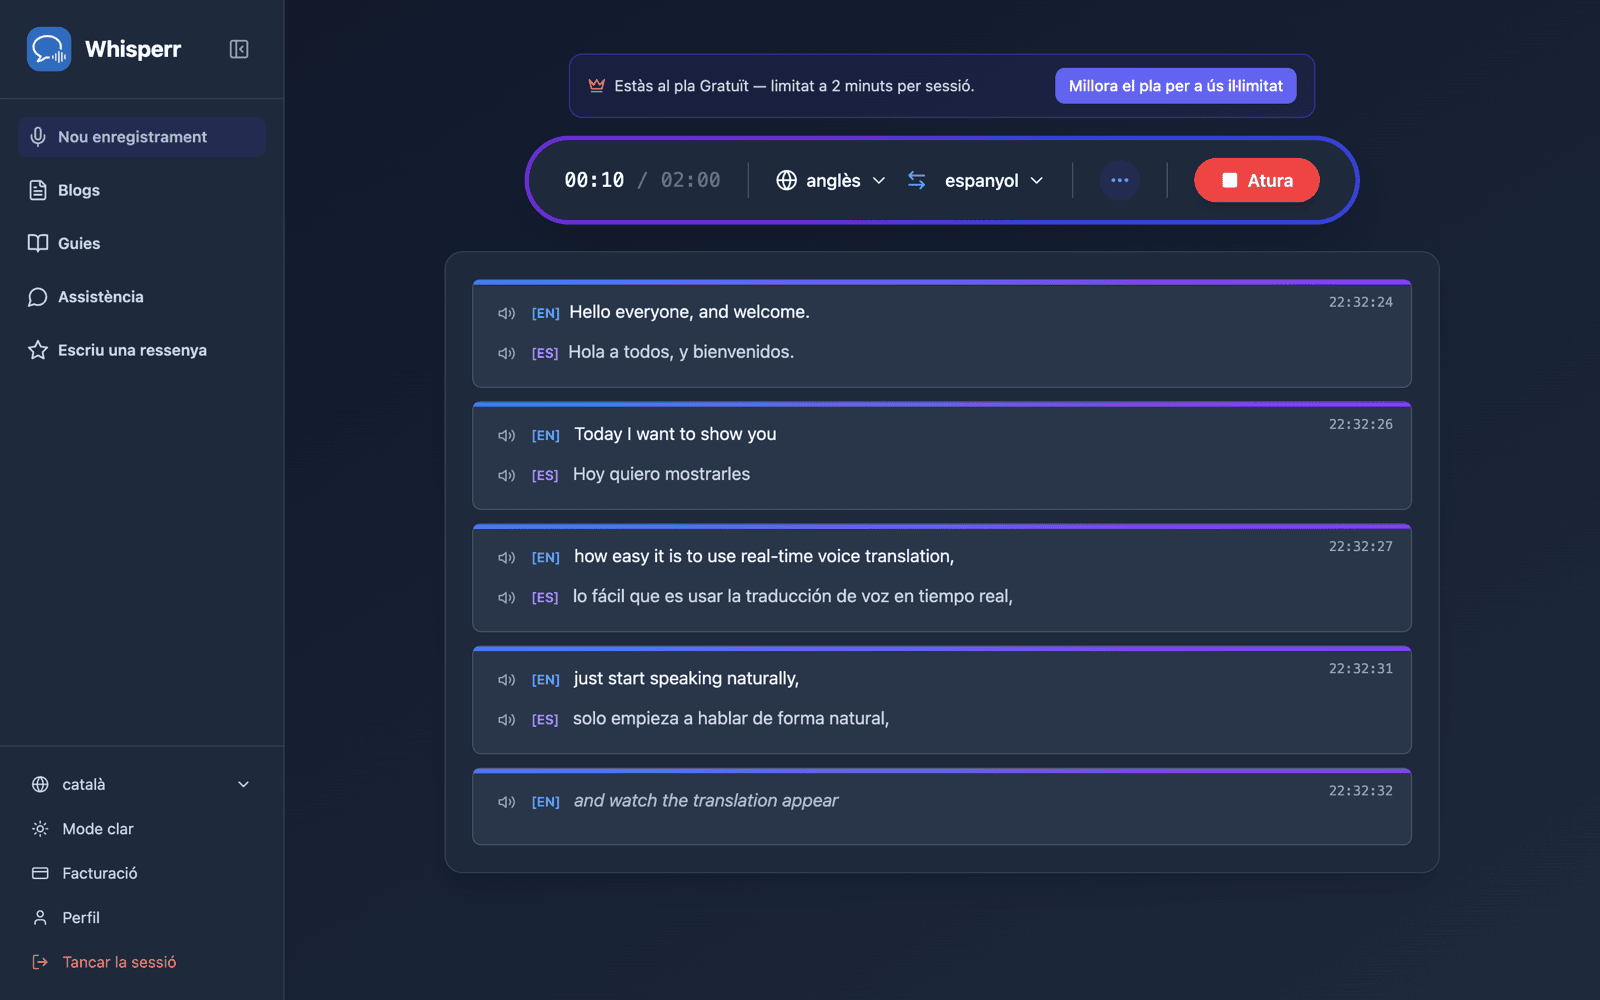Screen dimensions: 1600x1000
Task: Click Tancar la sessió
Action: click(141, 962)
